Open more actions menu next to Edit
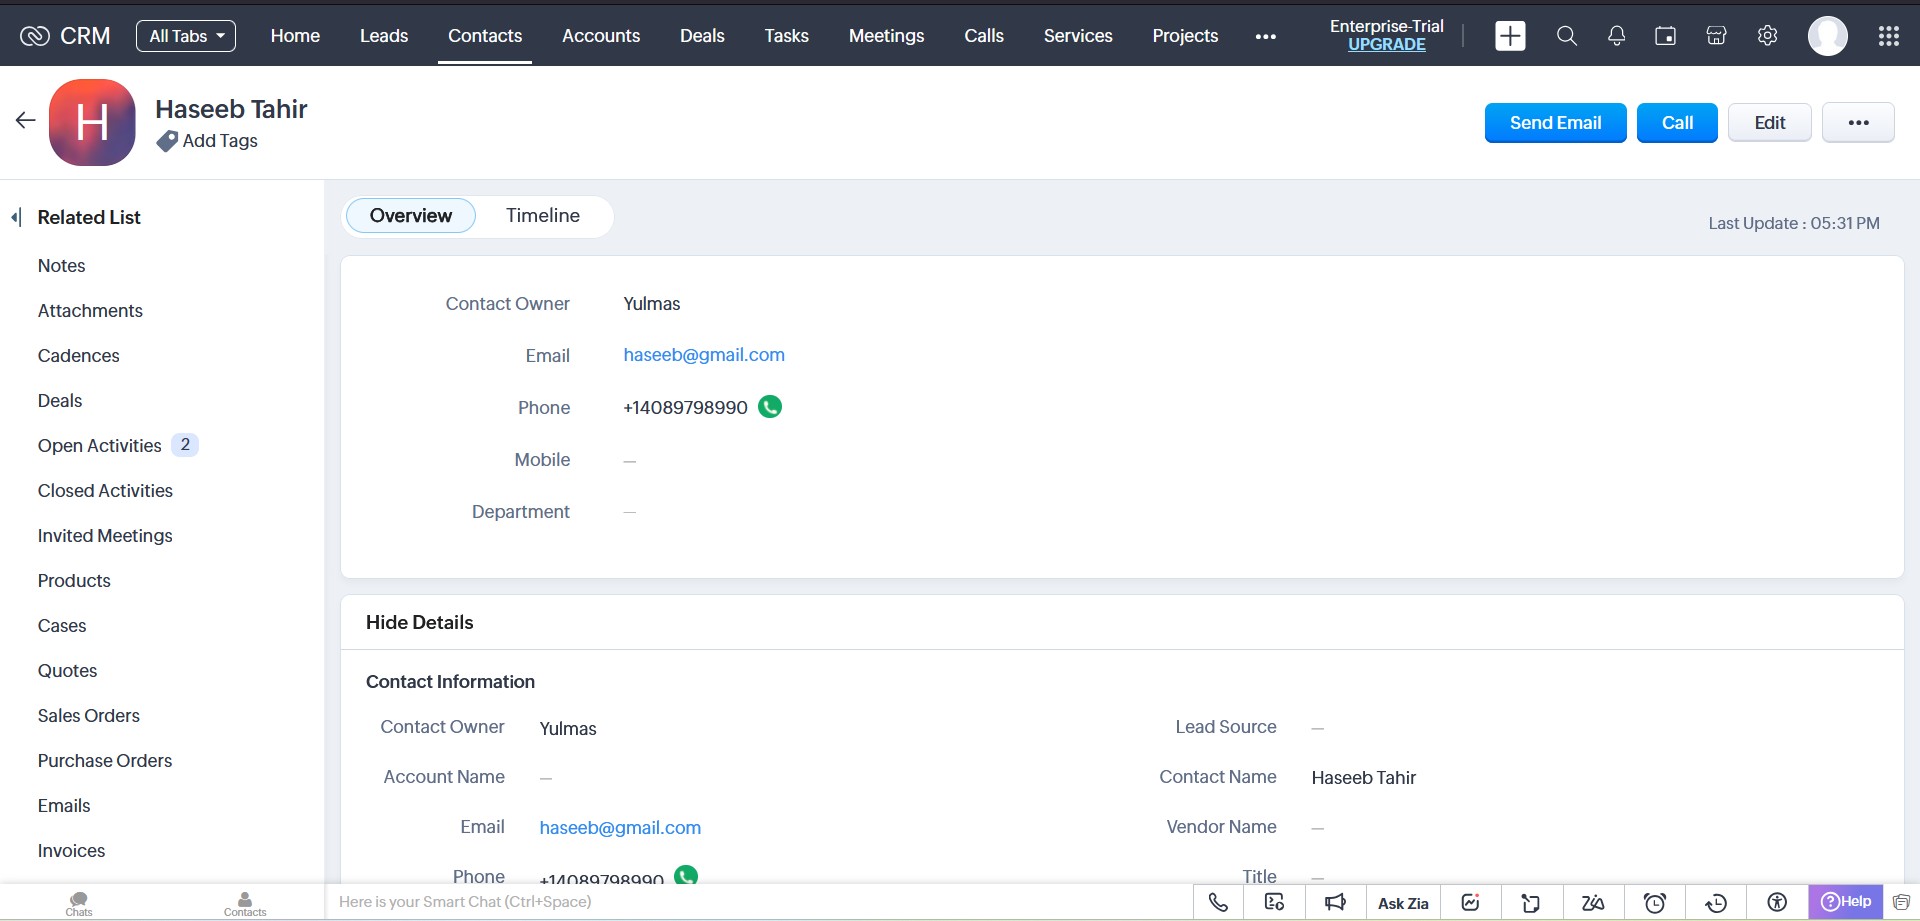This screenshot has height=921, width=1920. [x=1858, y=123]
